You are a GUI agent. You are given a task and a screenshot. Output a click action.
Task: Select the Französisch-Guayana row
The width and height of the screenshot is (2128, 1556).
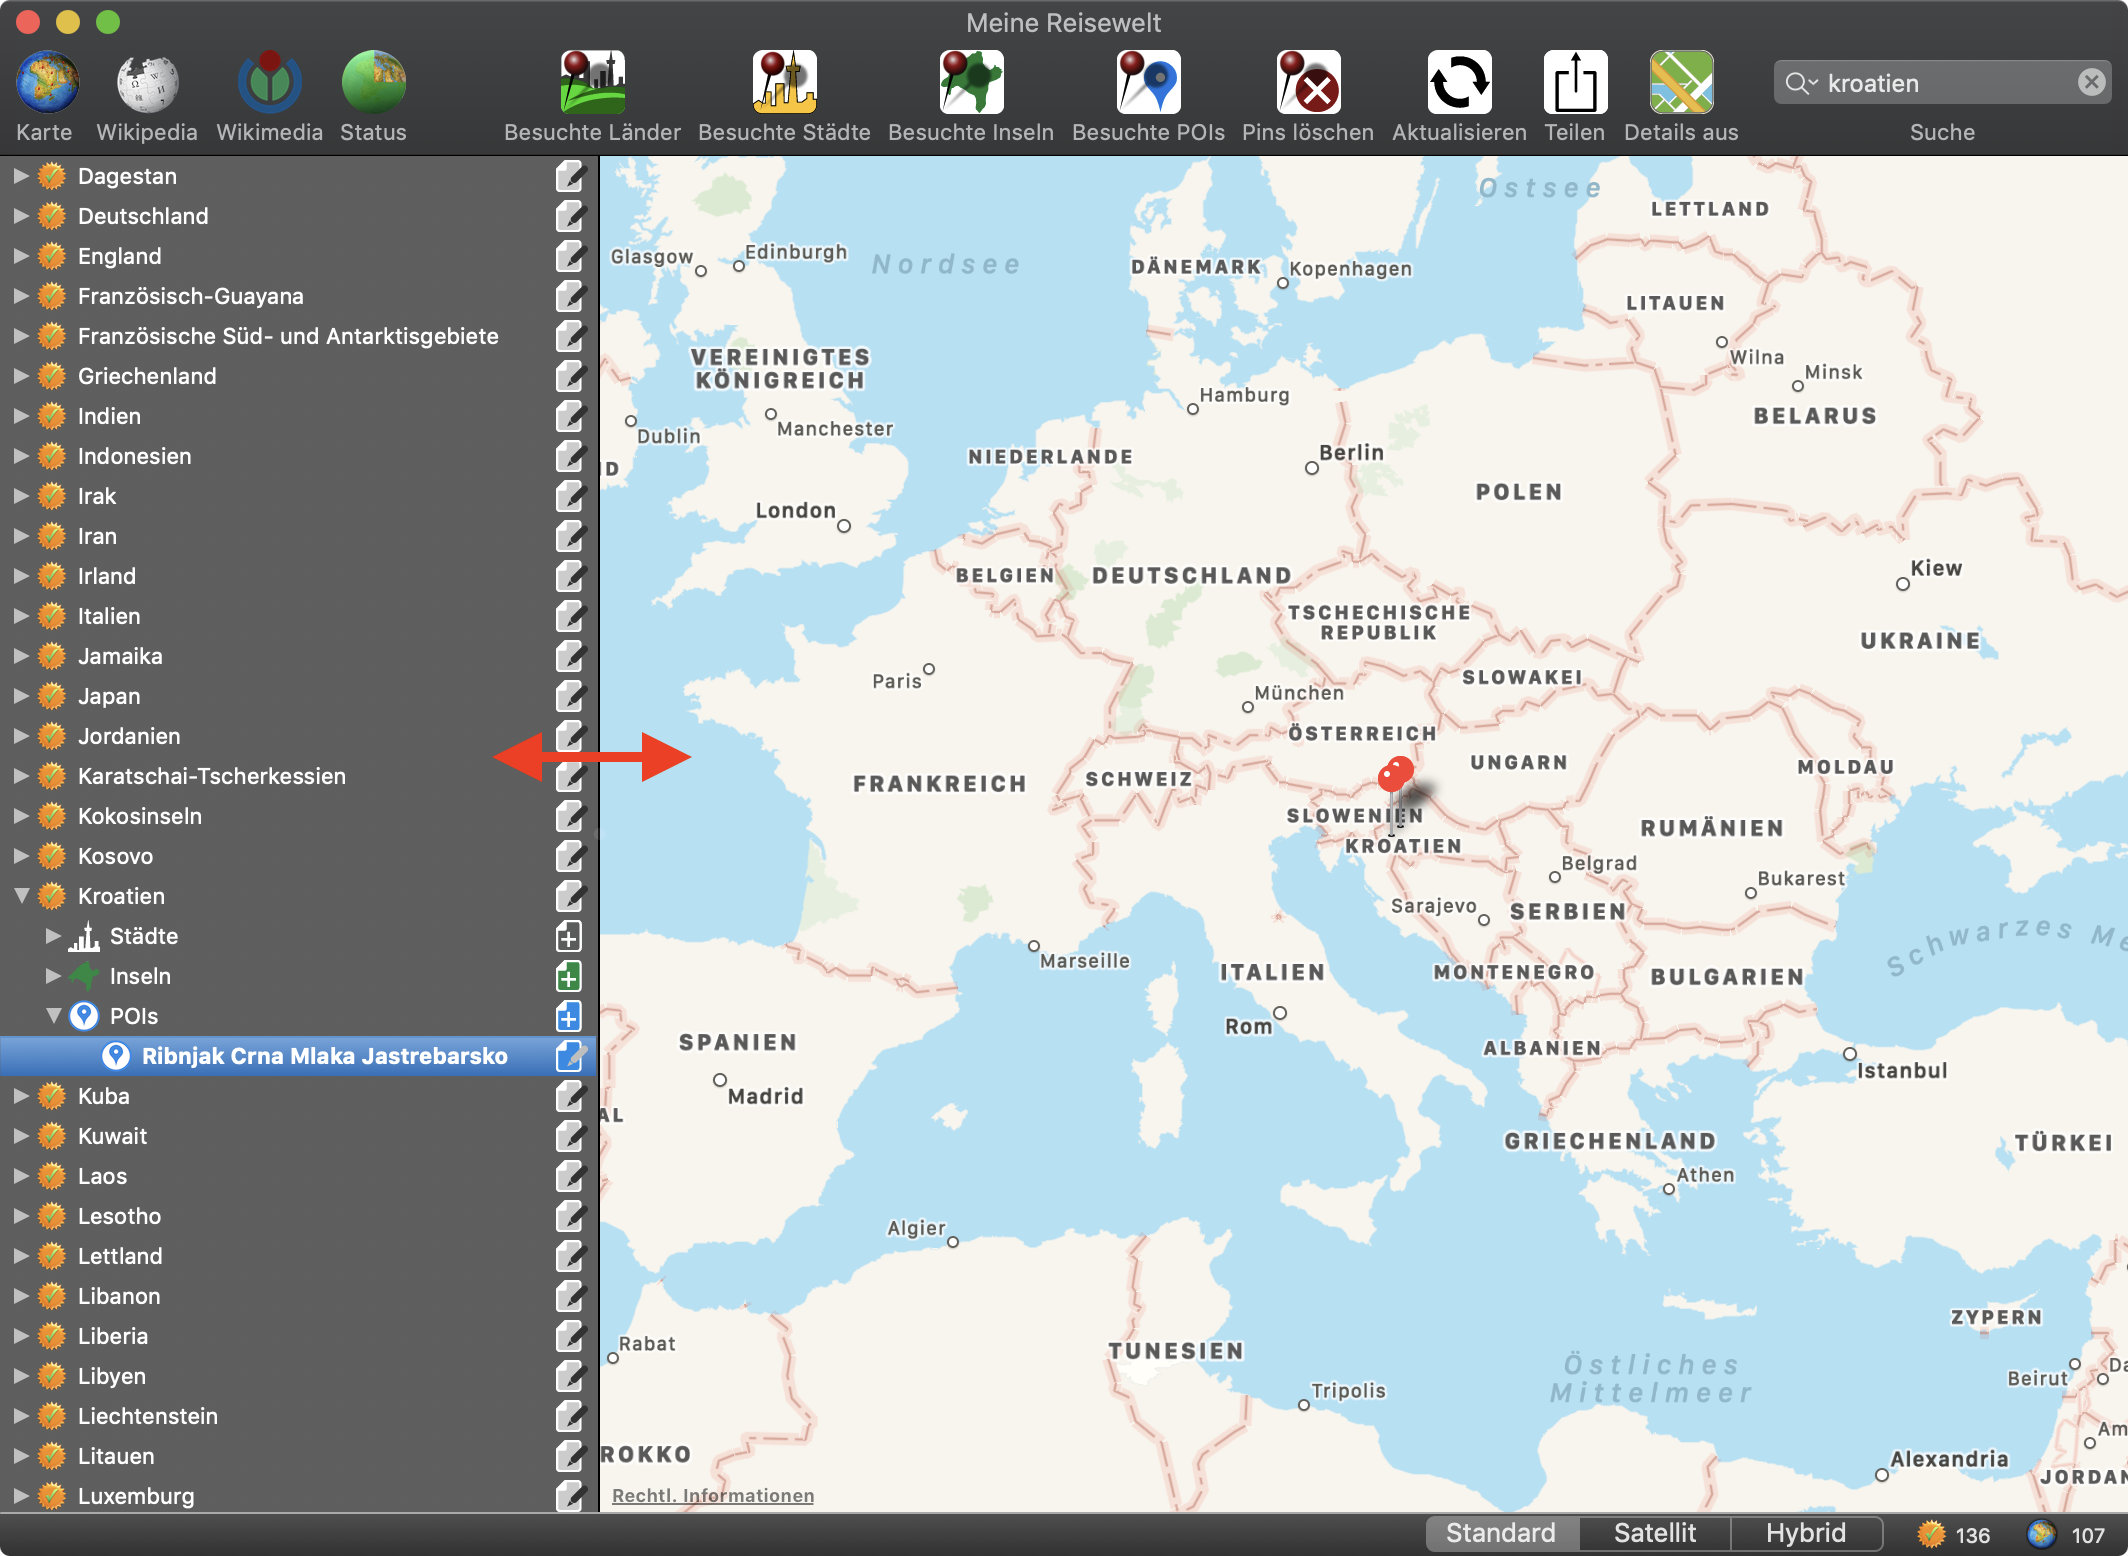pos(298,296)
